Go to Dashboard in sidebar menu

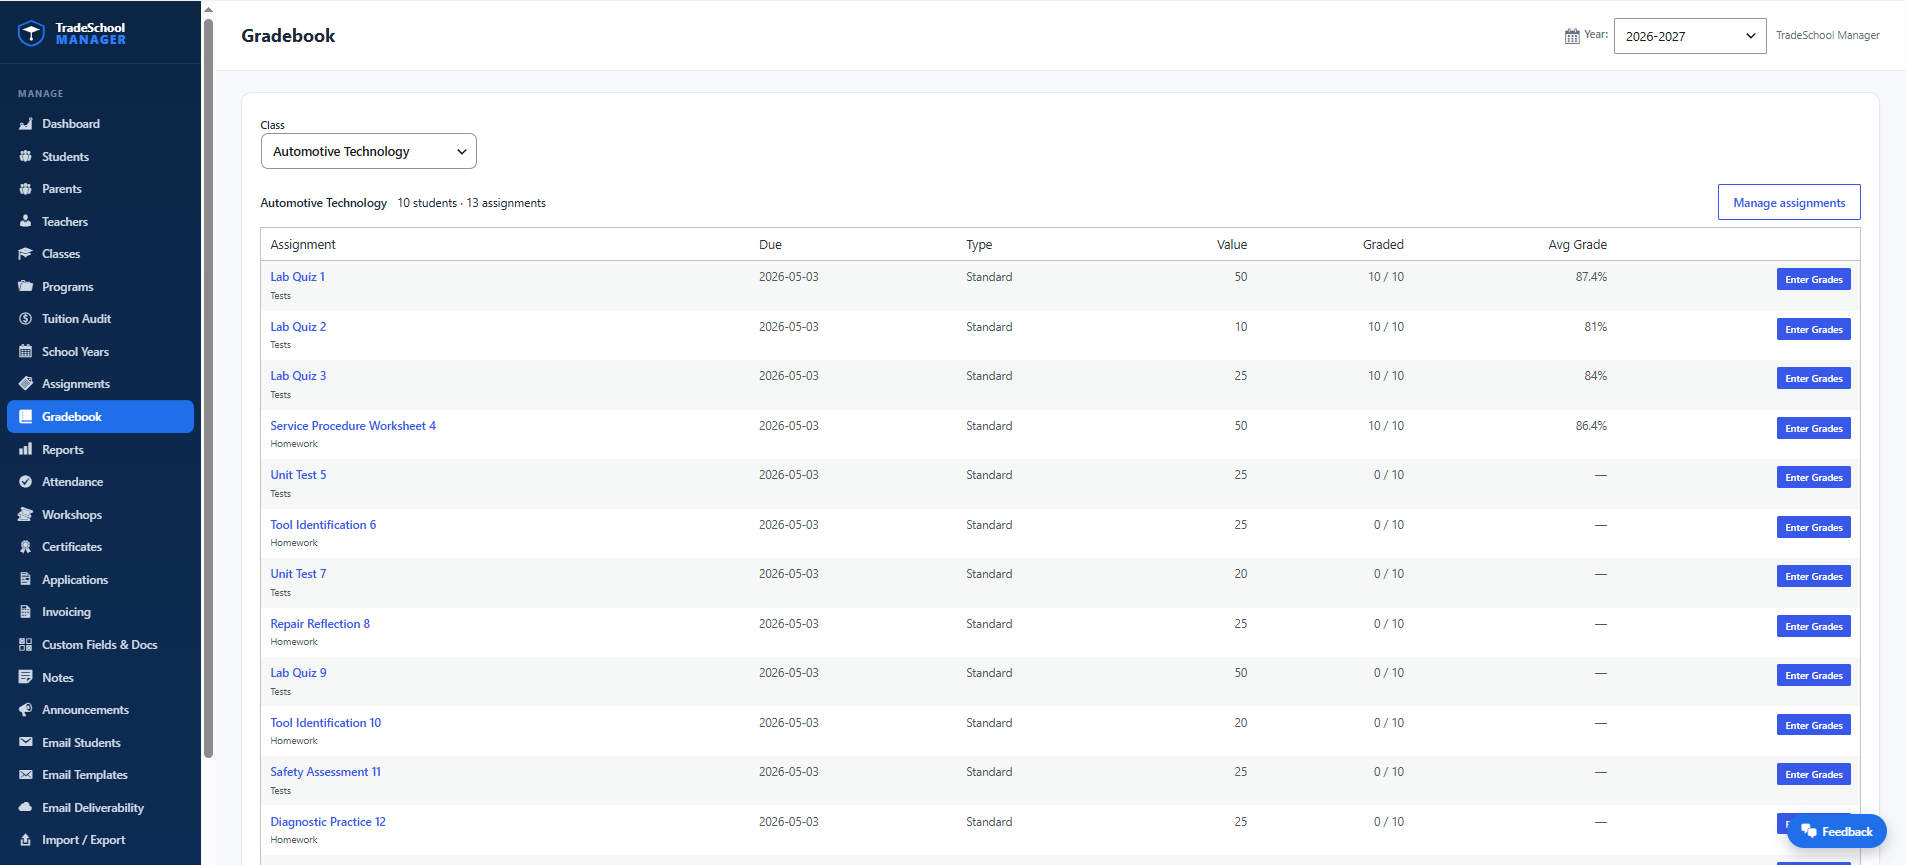pos(71,124)
